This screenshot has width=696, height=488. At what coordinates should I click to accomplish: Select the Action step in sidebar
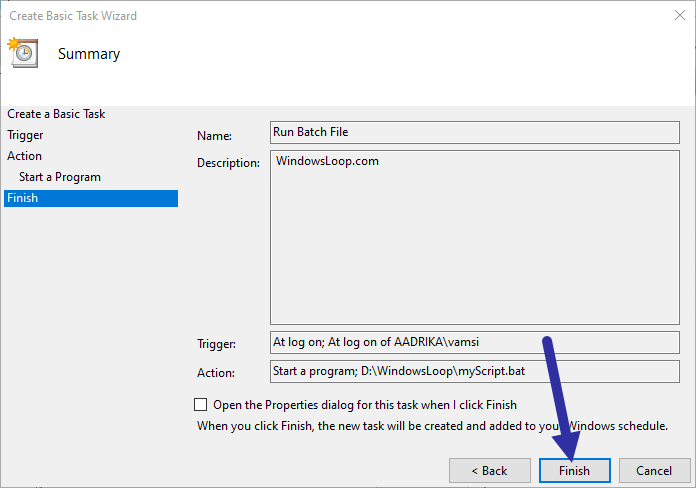pos(24,156)
